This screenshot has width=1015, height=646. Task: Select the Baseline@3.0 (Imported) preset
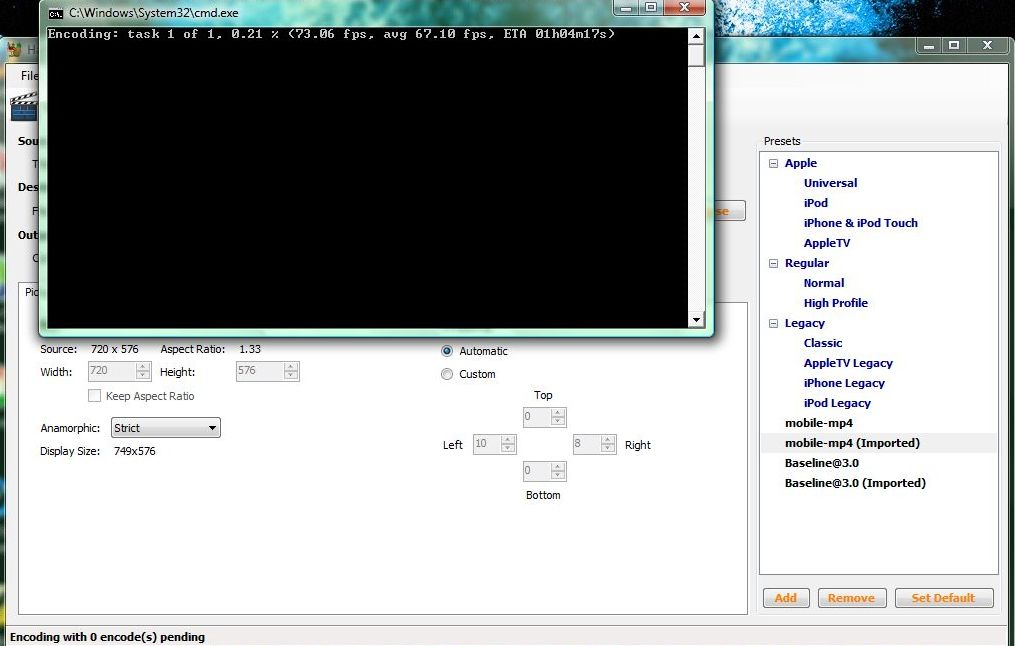[x=855, y=483]
